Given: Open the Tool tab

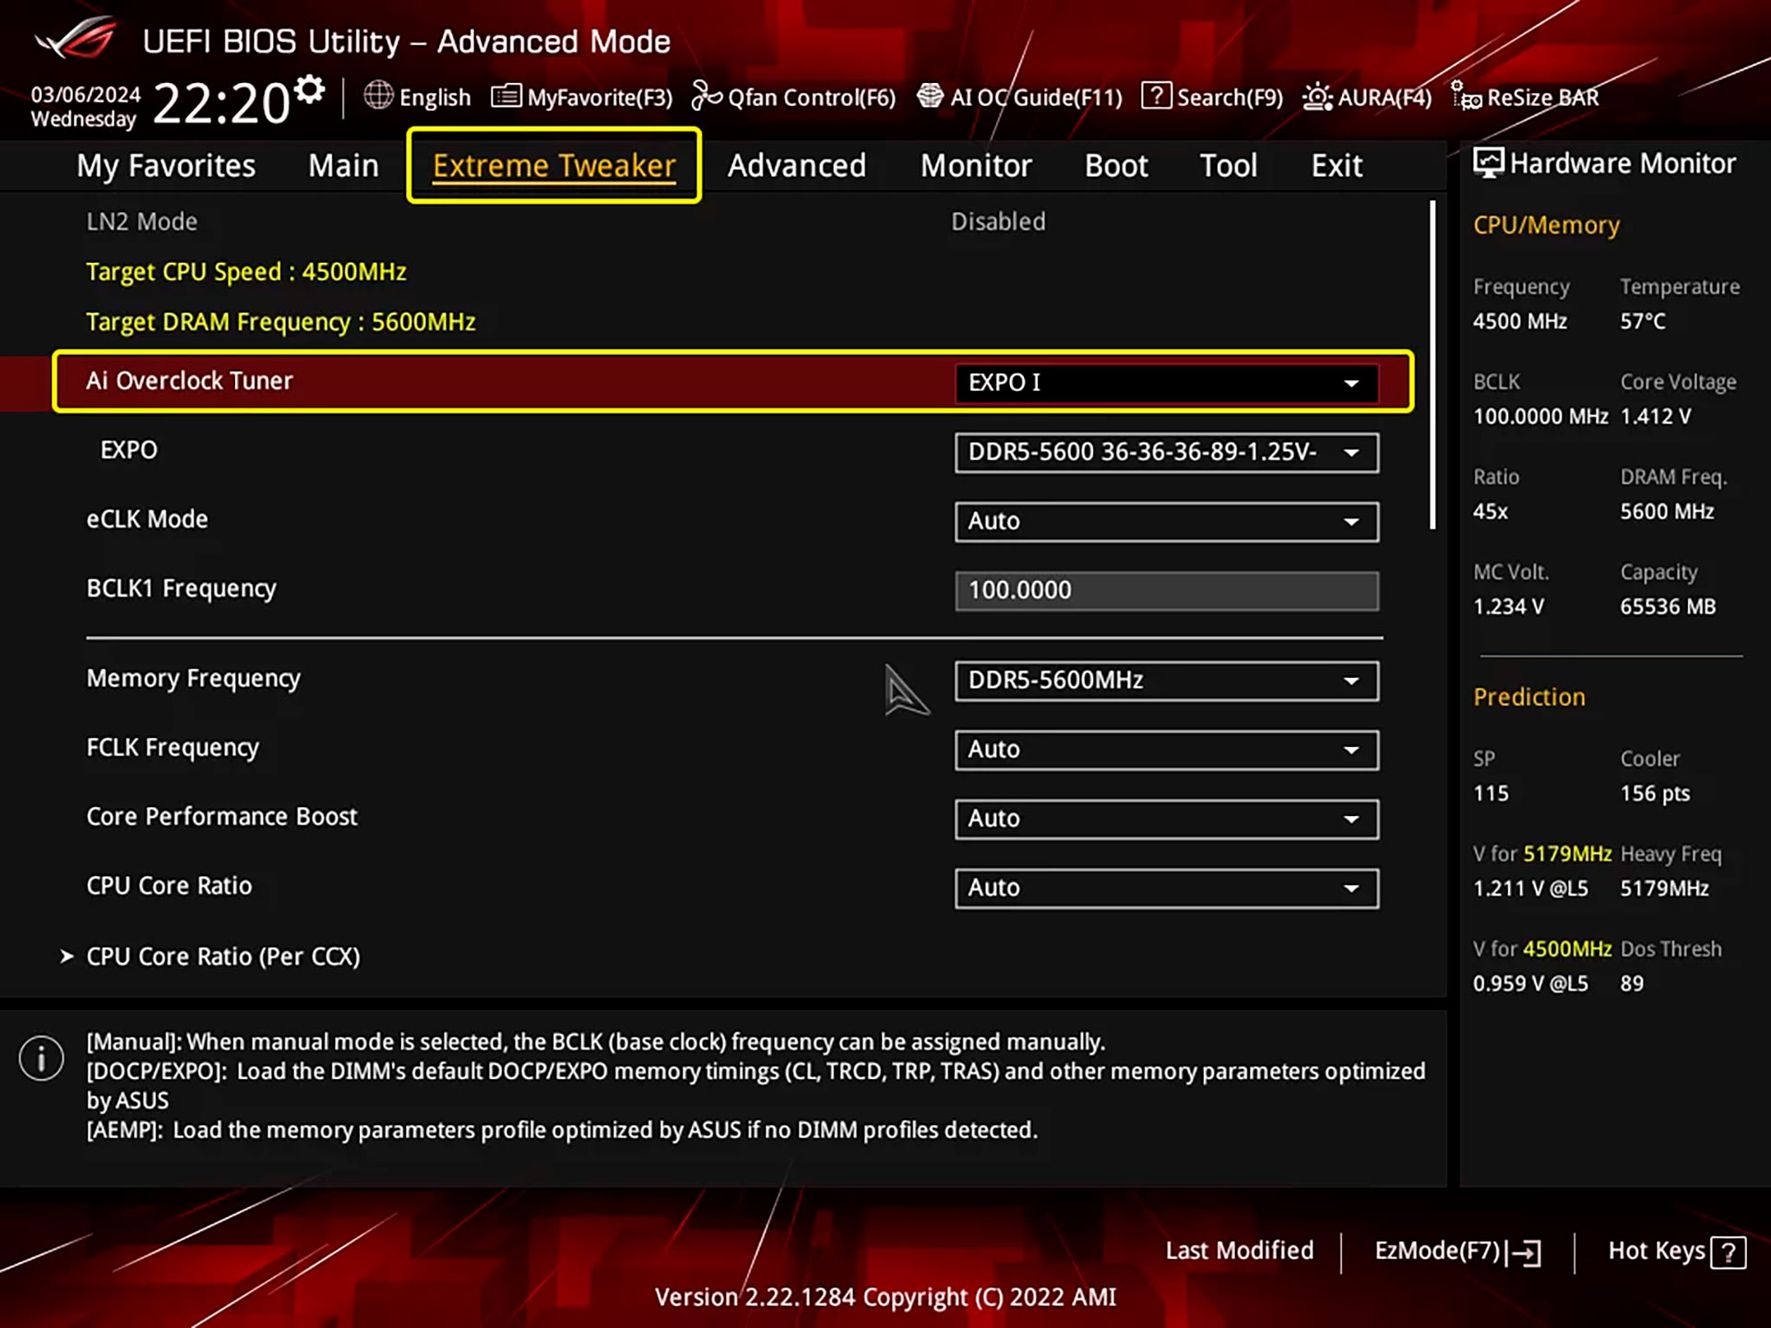Looking at the screenshot, I should pos(1228,165).
